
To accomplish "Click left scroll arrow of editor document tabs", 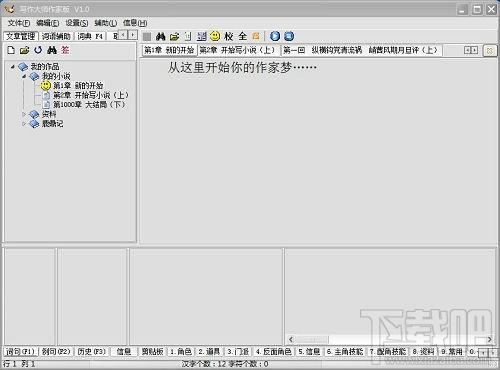I will (467, 50).
